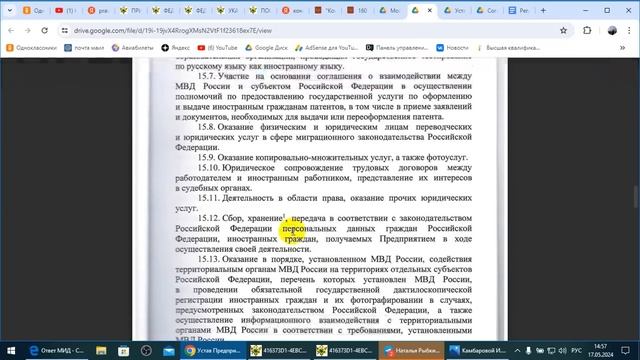Click the '15.11.' paragraph number
Viewport: 640px width, 360px height.
click(209, 198)
